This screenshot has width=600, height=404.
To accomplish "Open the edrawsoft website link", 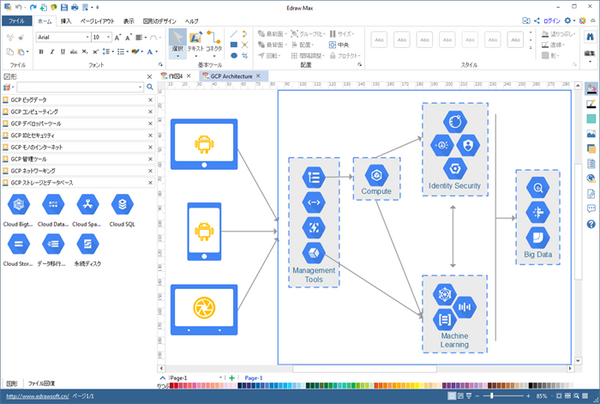I will (38, 396).
